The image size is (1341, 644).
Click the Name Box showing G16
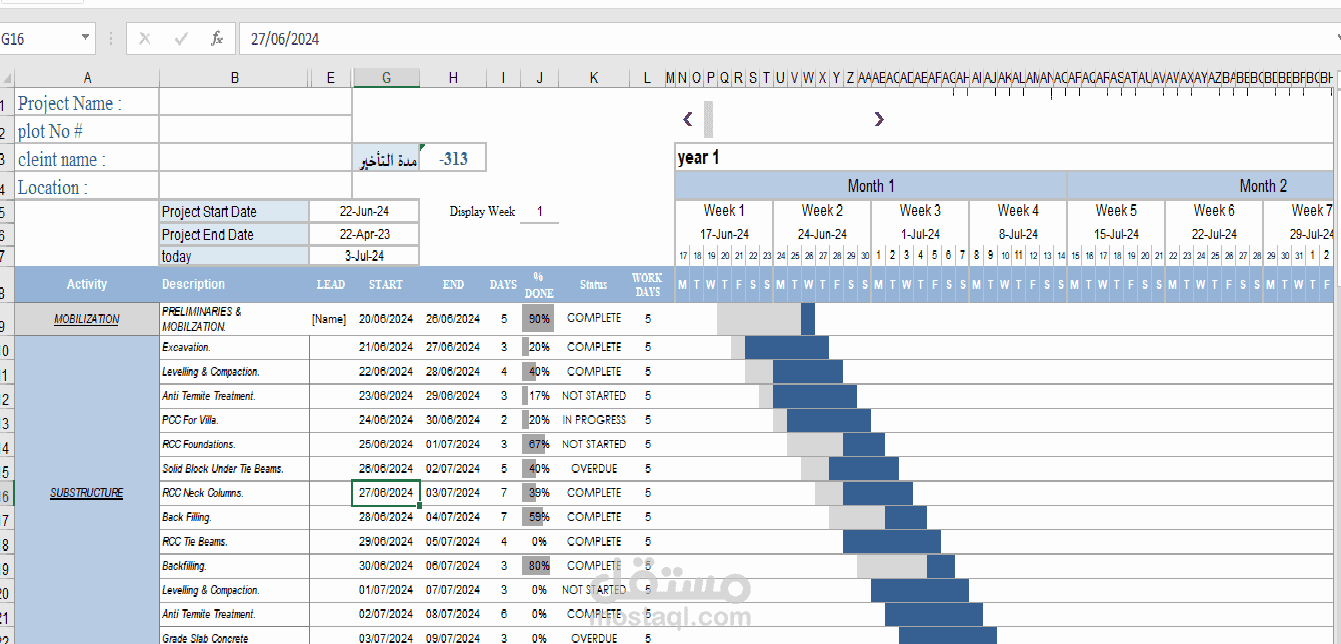point(38,39)
